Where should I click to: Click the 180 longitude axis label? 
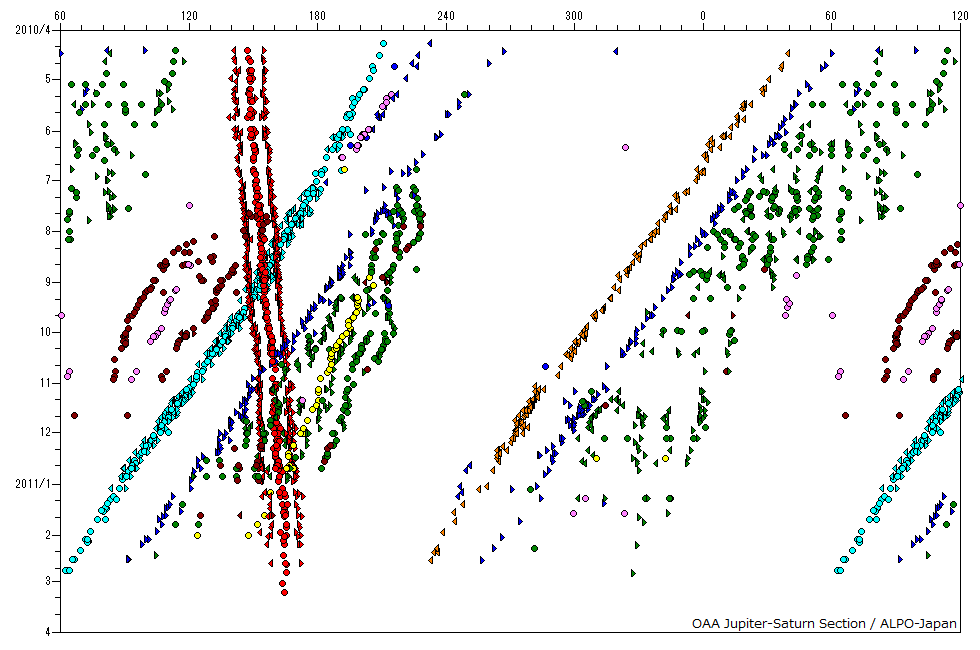coord(318,16)
